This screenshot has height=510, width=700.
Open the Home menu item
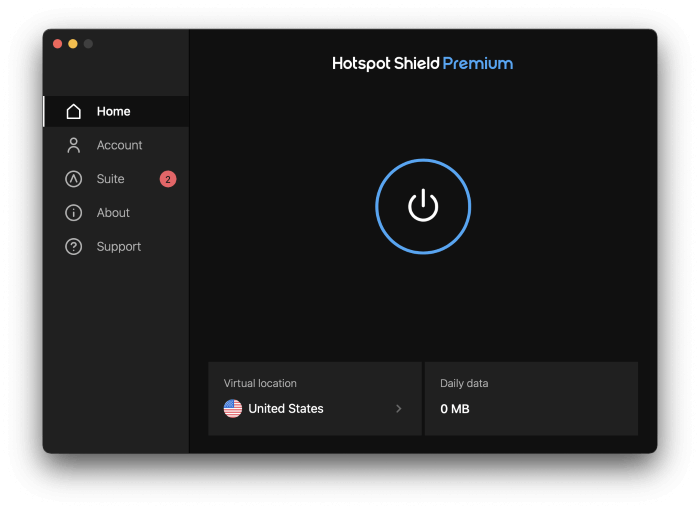tap(116, 111)
